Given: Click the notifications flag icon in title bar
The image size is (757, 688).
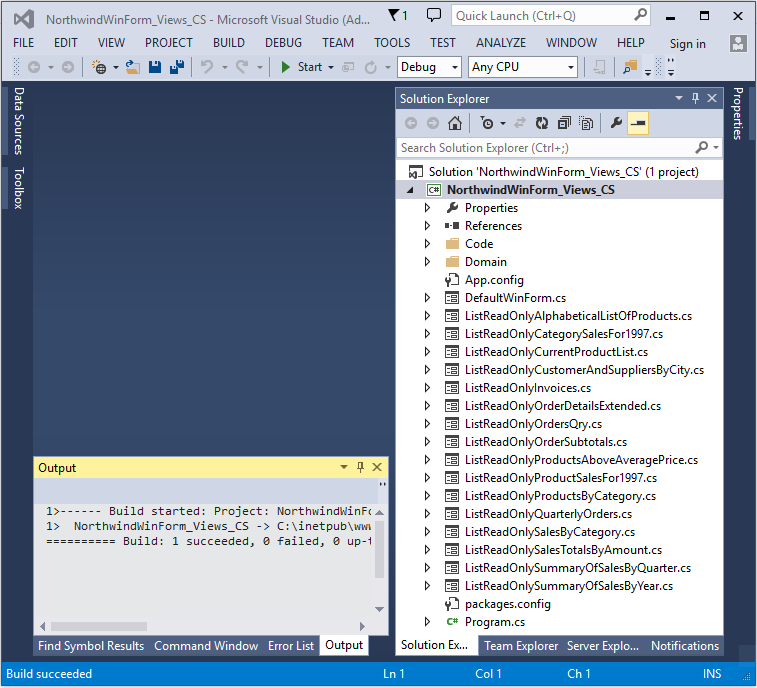Looking at the screenshot, I should click(394, 15).
